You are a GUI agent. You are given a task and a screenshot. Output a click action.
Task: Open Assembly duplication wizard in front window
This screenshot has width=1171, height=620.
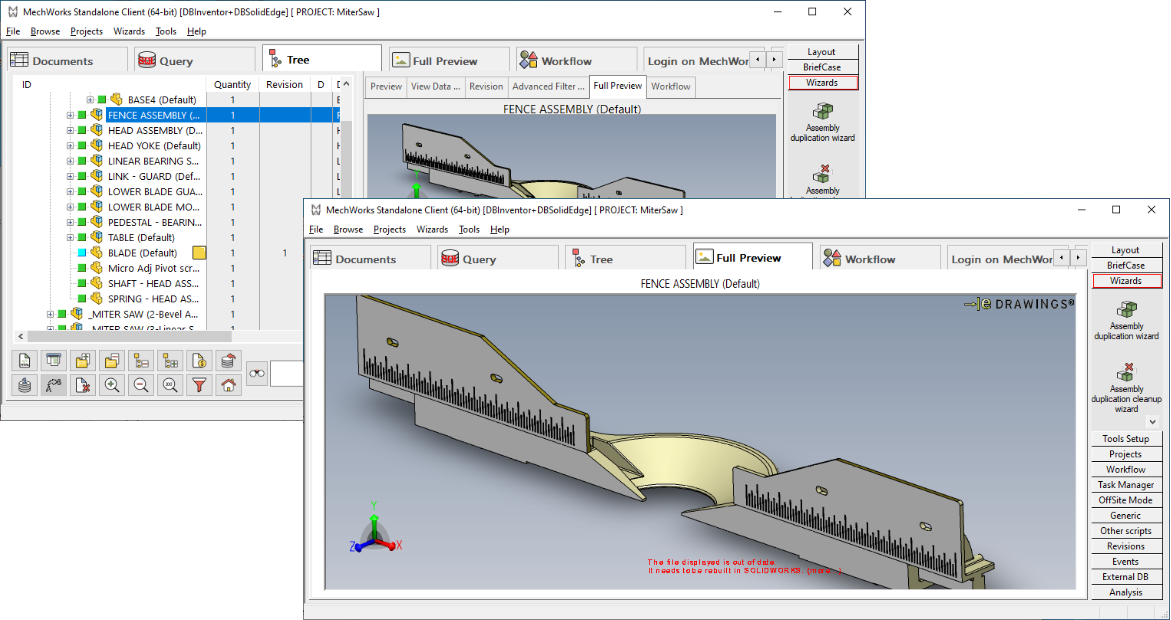click(1126, 321)
